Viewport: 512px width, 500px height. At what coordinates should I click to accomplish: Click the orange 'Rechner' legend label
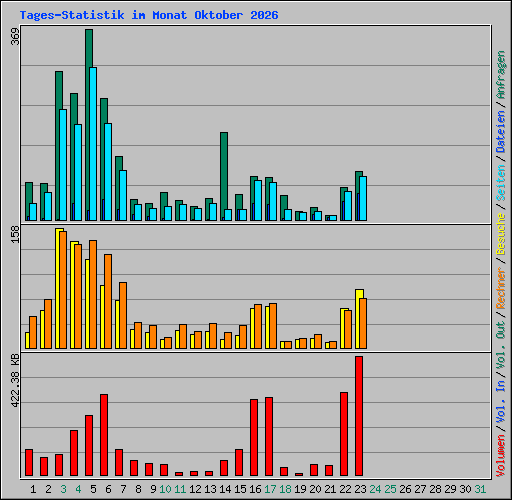tap(501, 288)
